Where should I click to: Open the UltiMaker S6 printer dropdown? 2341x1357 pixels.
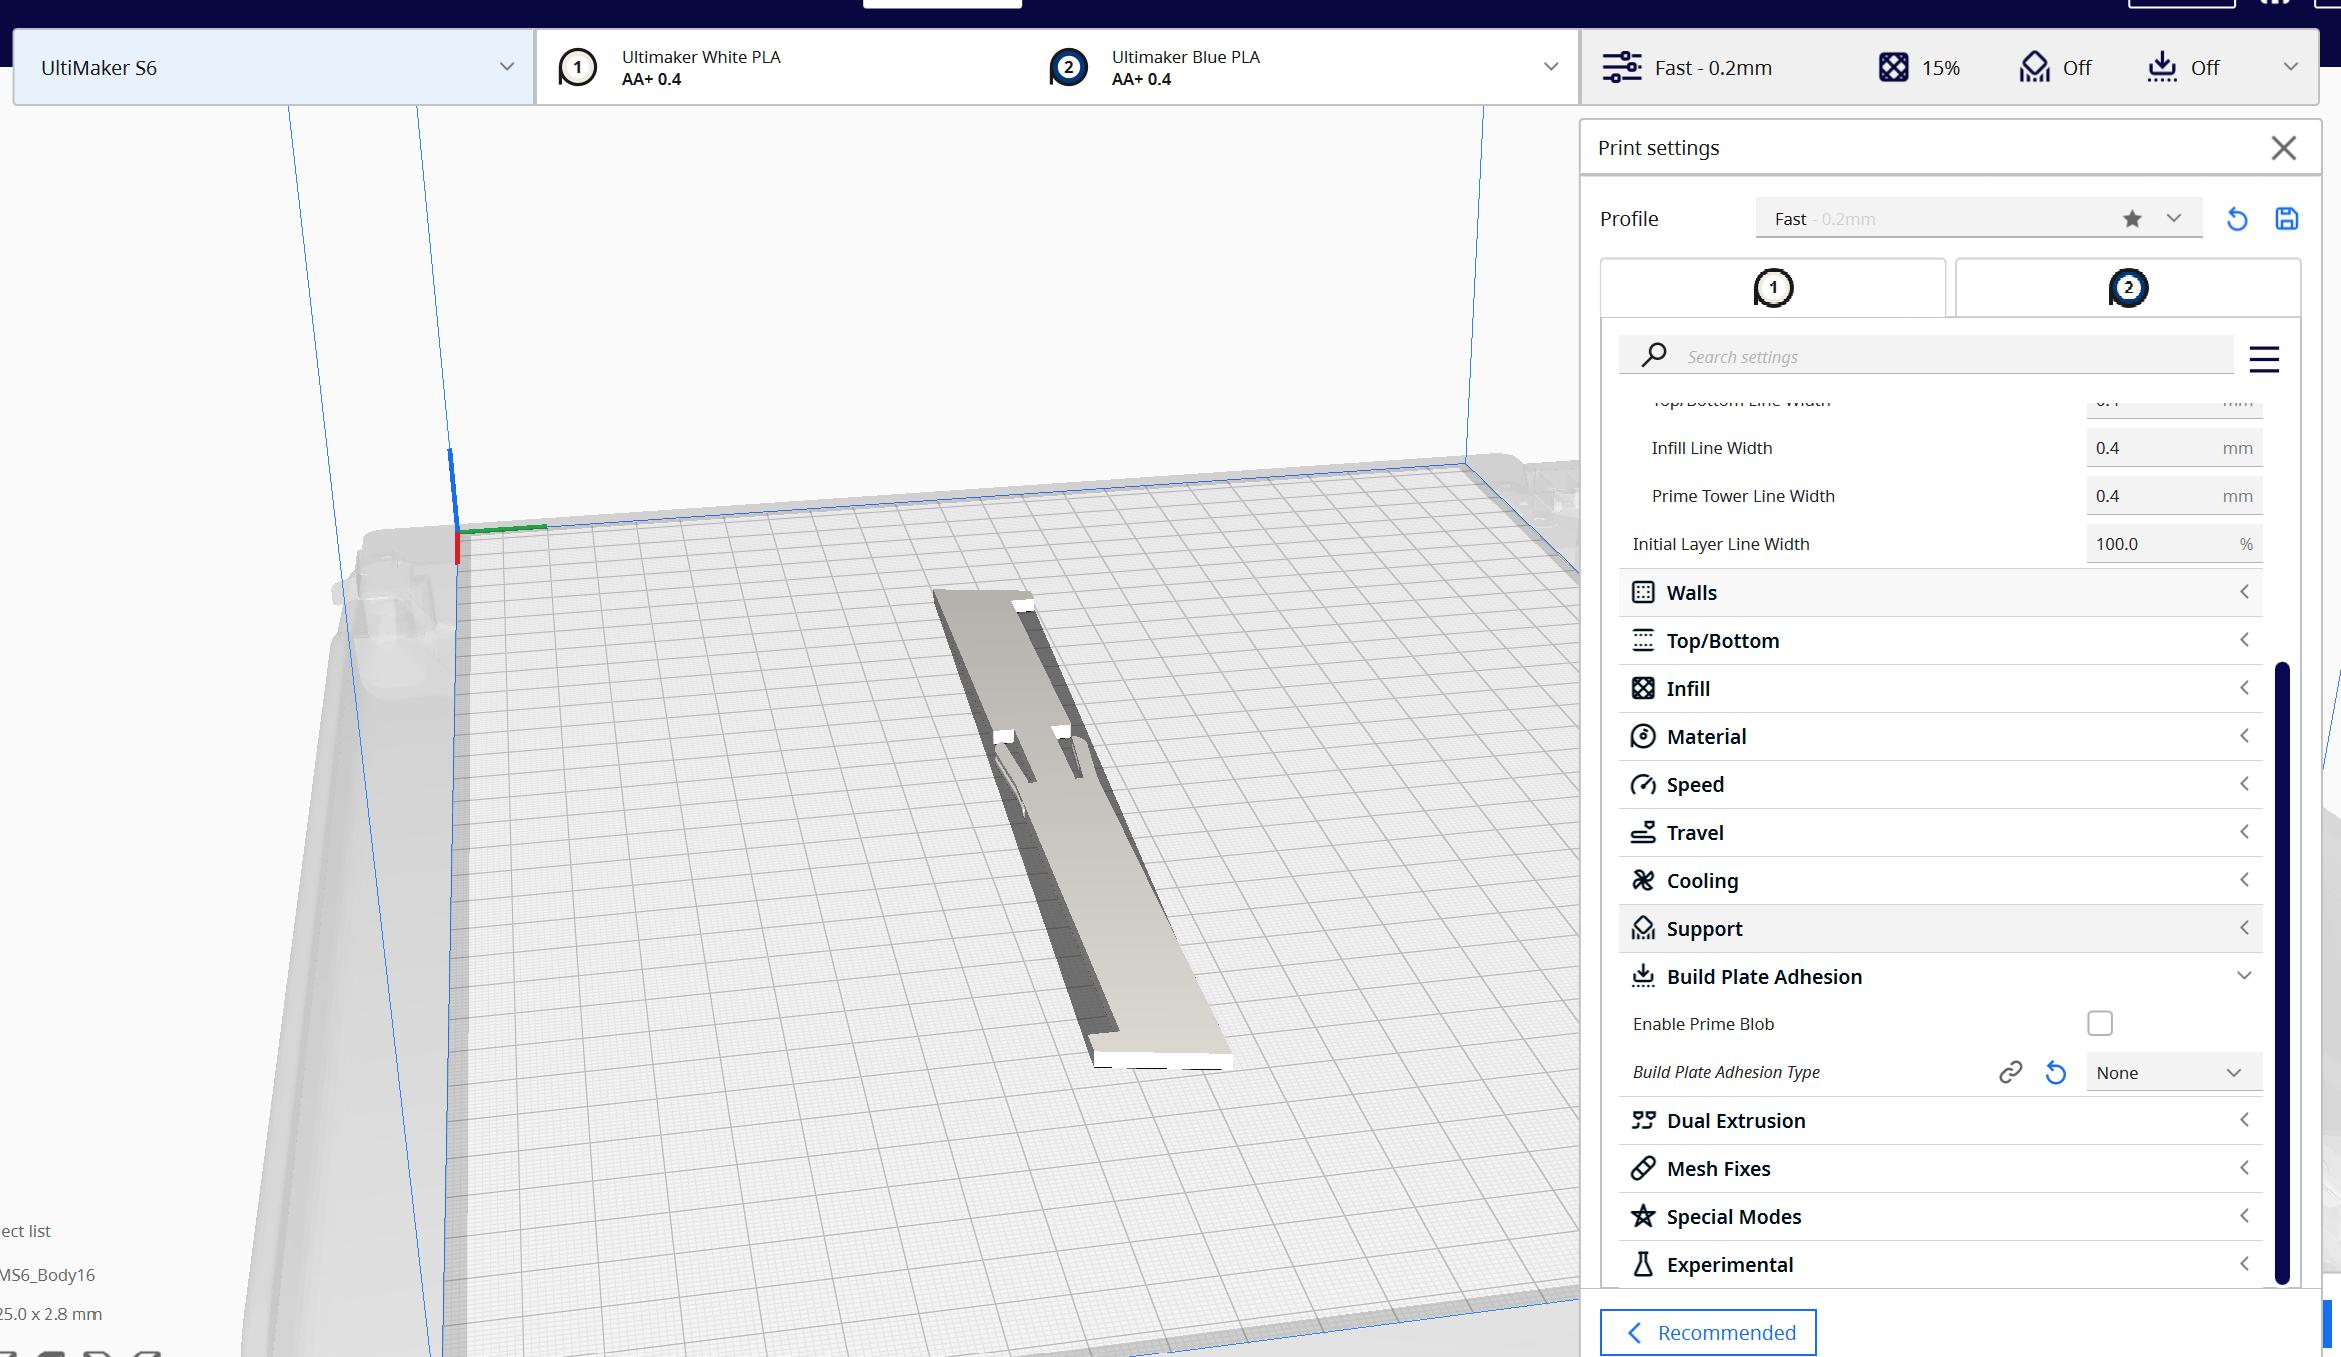click(273, 67)
